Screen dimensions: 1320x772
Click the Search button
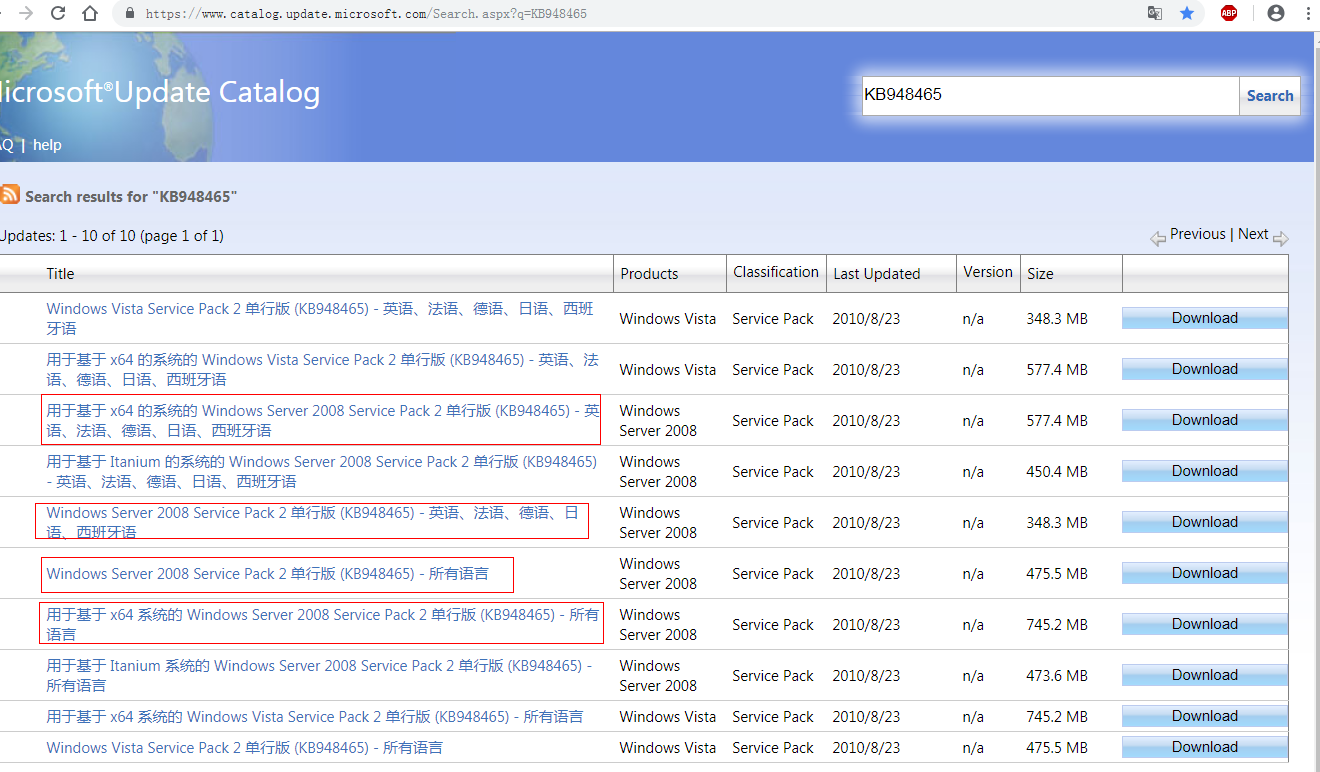[x=1270, y=96]
